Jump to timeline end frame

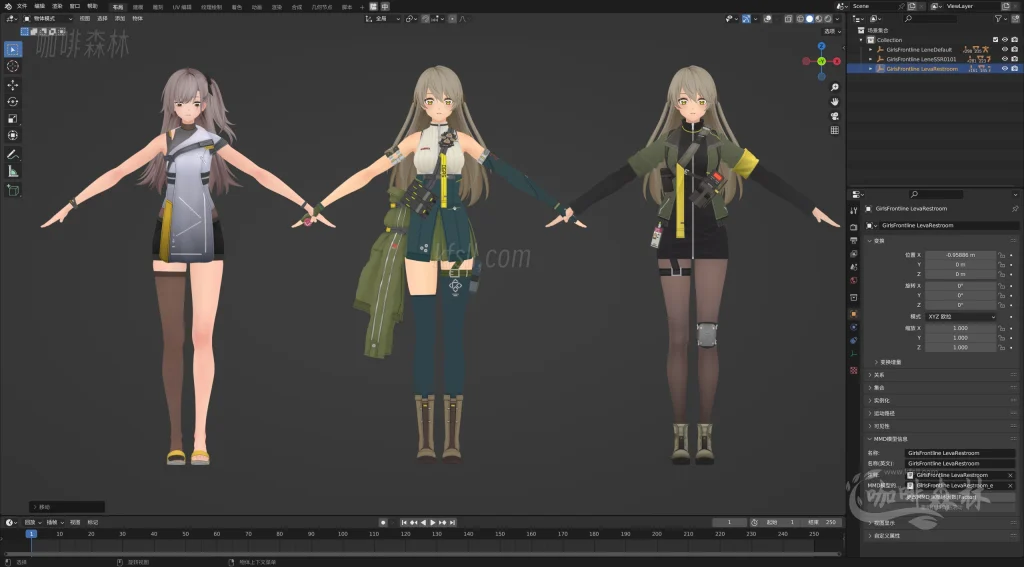click(x=452, y=523)
